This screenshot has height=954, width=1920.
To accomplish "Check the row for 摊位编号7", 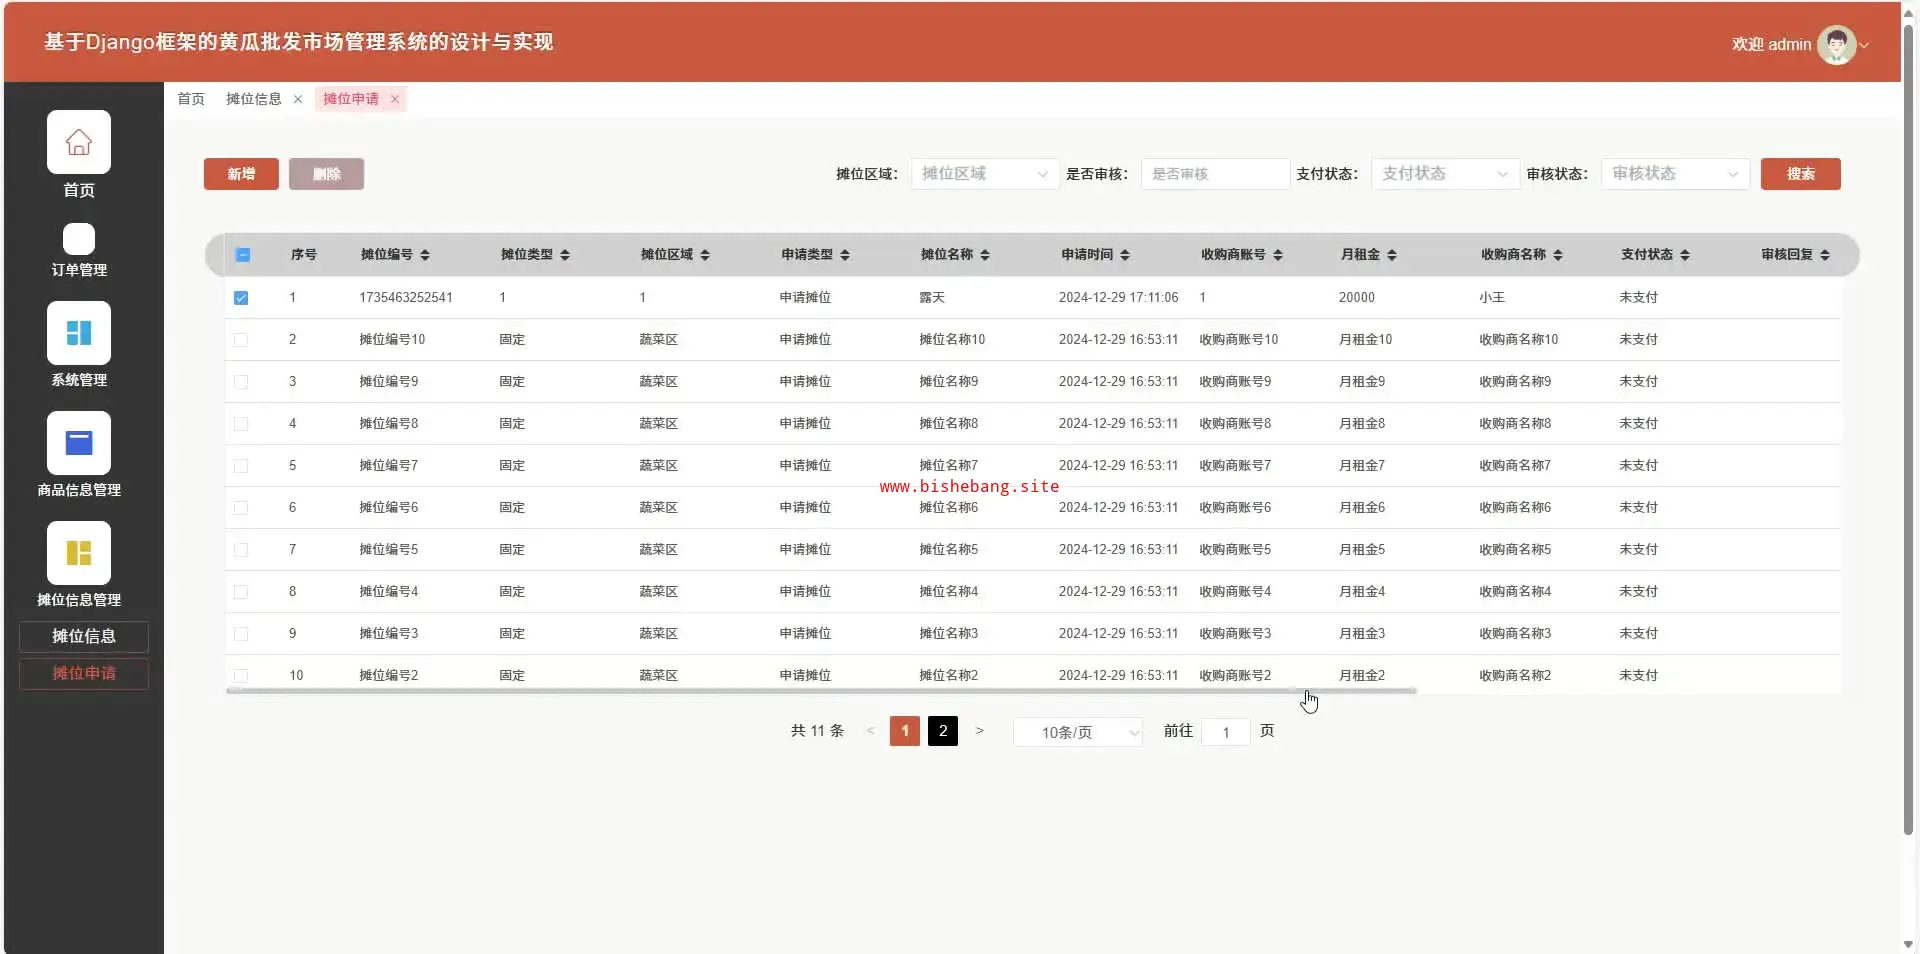I will [x=241, y=466].
